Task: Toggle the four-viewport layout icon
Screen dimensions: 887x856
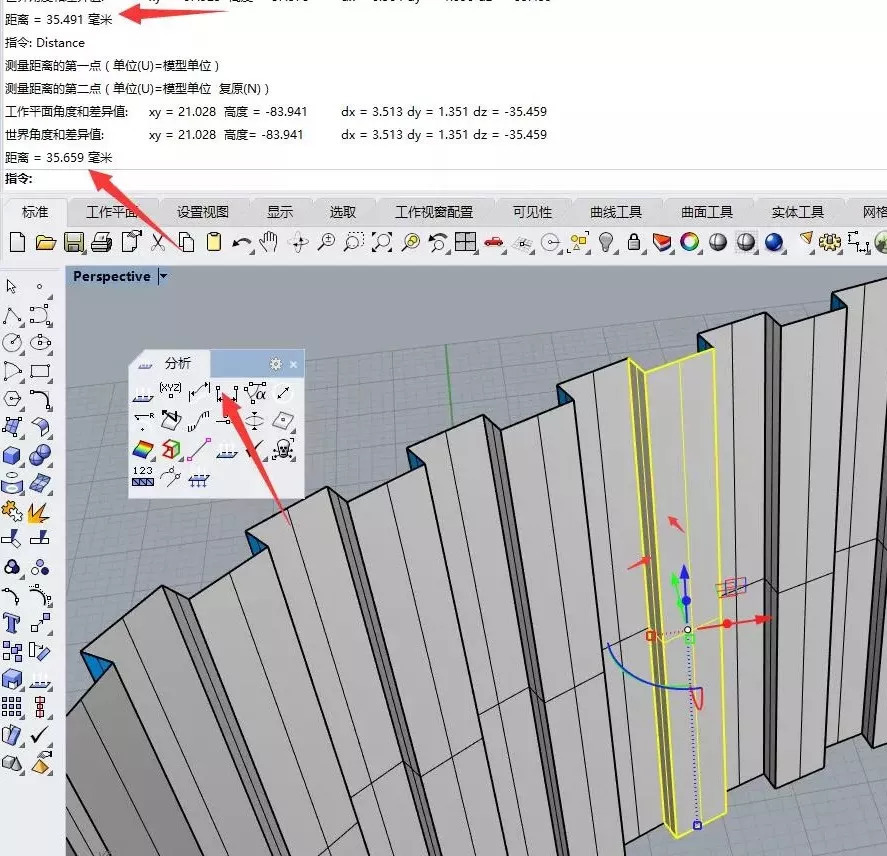Action: [465, 242]
